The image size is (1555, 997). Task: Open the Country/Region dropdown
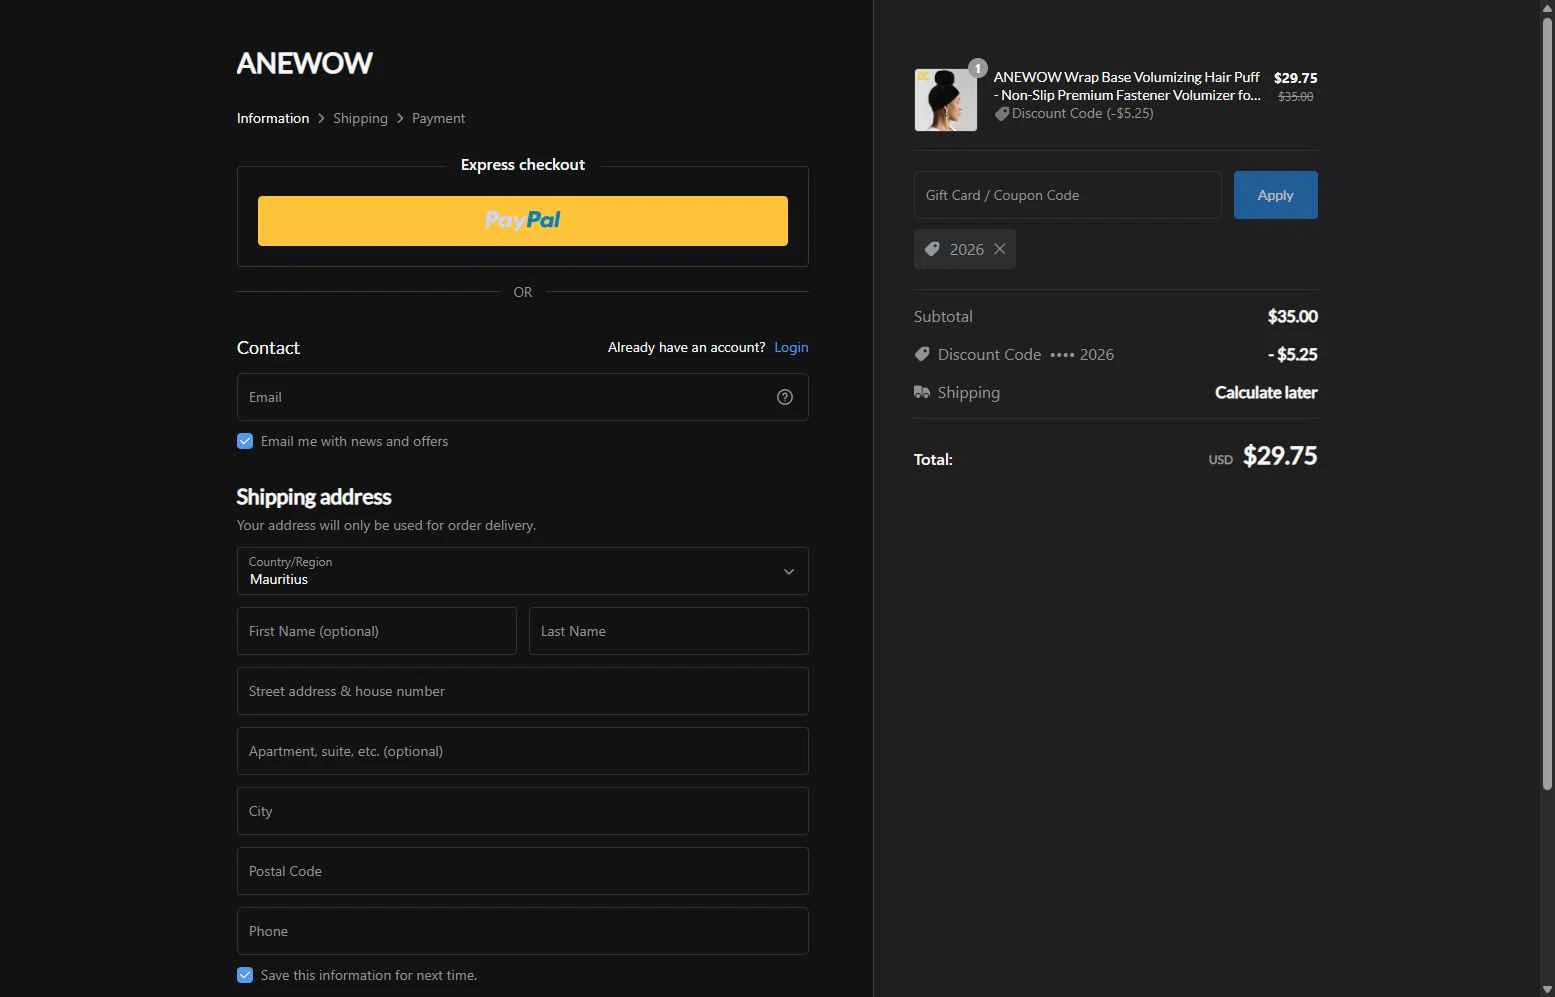pyautogui.click(x=523, y=571)
